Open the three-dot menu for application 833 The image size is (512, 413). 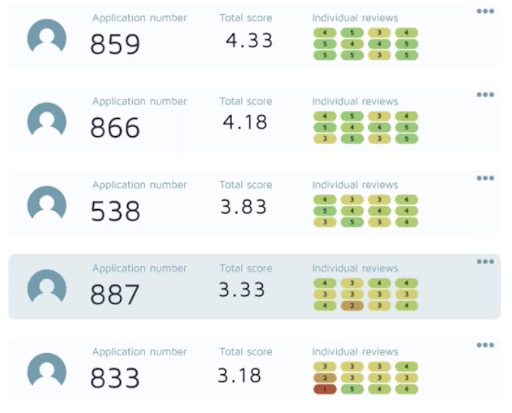click(x=485, y=345)
